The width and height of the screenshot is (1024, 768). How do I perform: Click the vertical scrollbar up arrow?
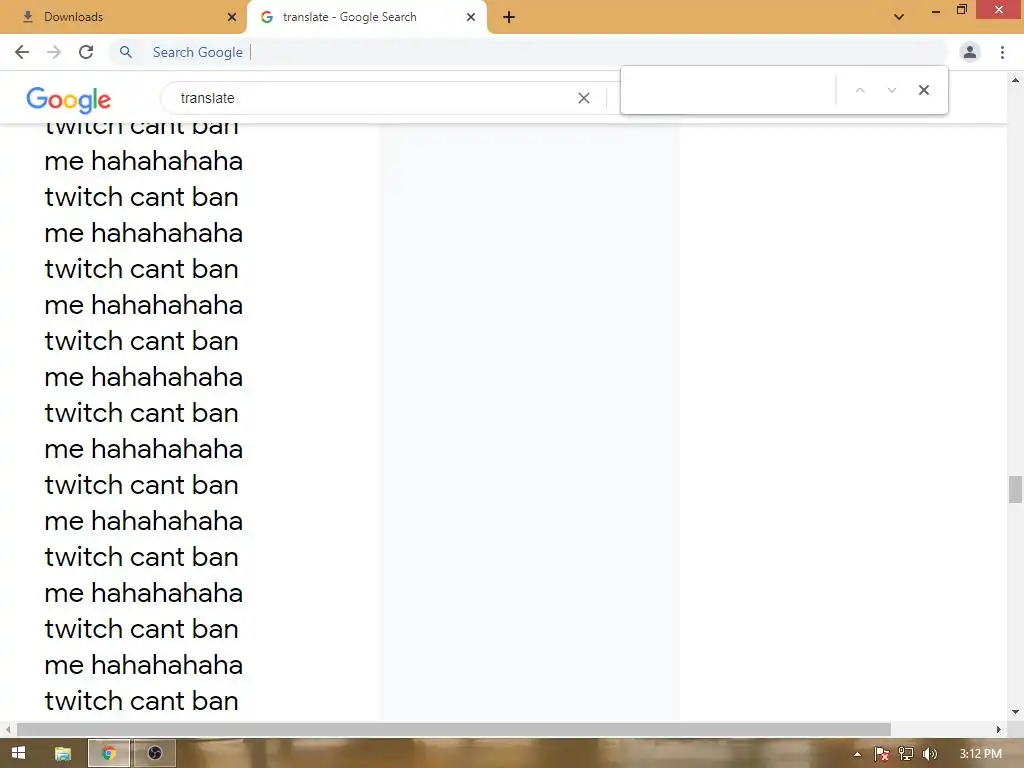1015,80
